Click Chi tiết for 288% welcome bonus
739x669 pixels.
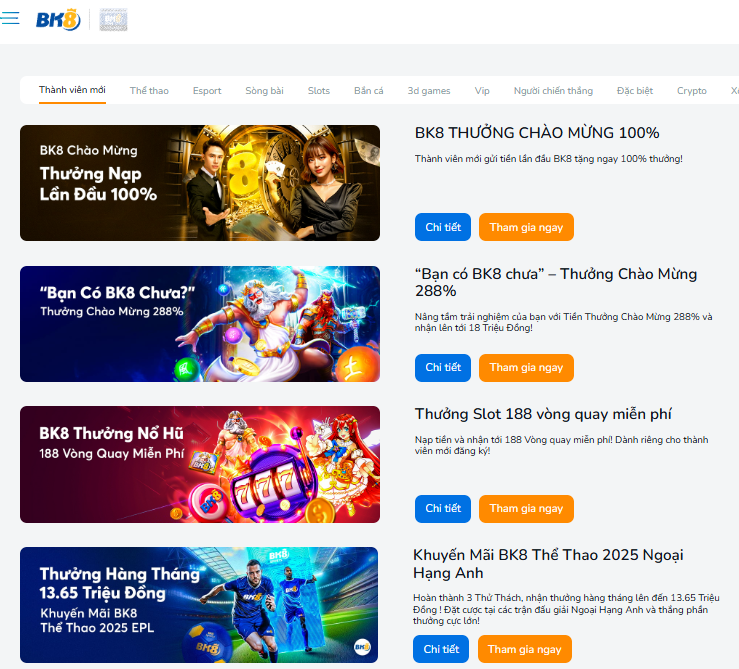point(443,368)
